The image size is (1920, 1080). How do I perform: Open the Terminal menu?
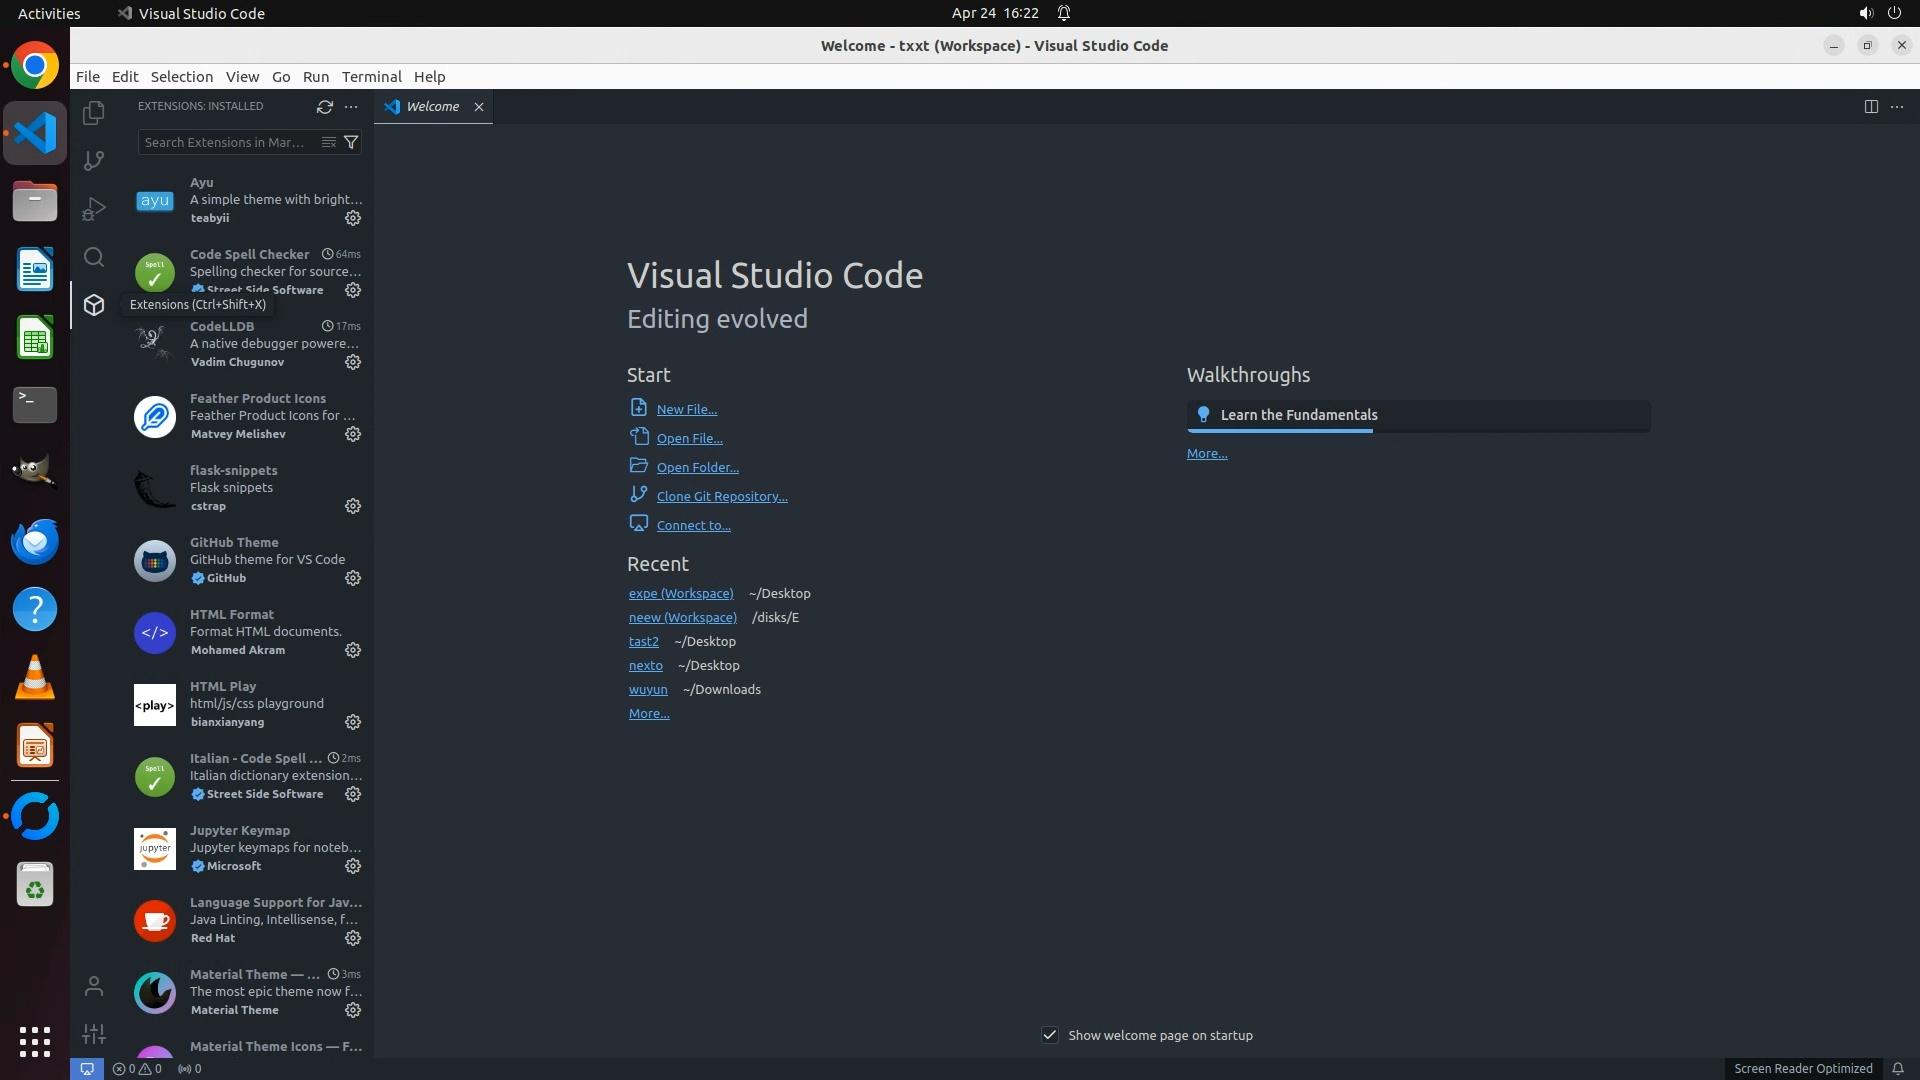(371, 77)
